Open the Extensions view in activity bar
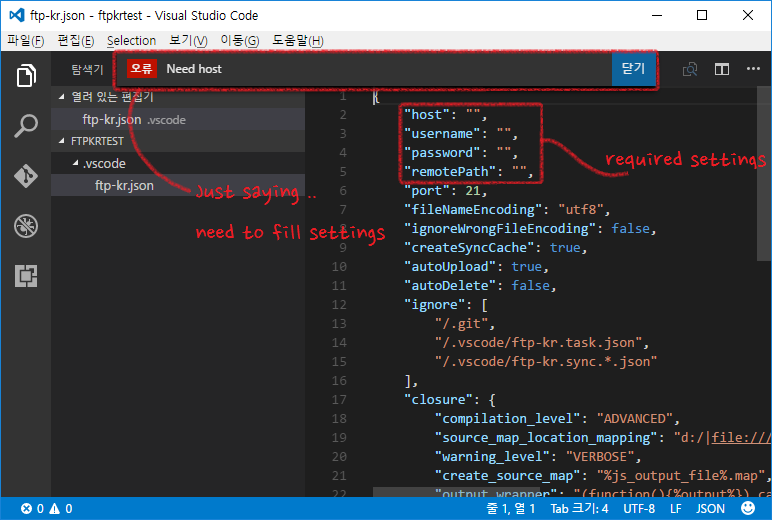This screenshot has width=772, height=520. (x=26, y=276)
